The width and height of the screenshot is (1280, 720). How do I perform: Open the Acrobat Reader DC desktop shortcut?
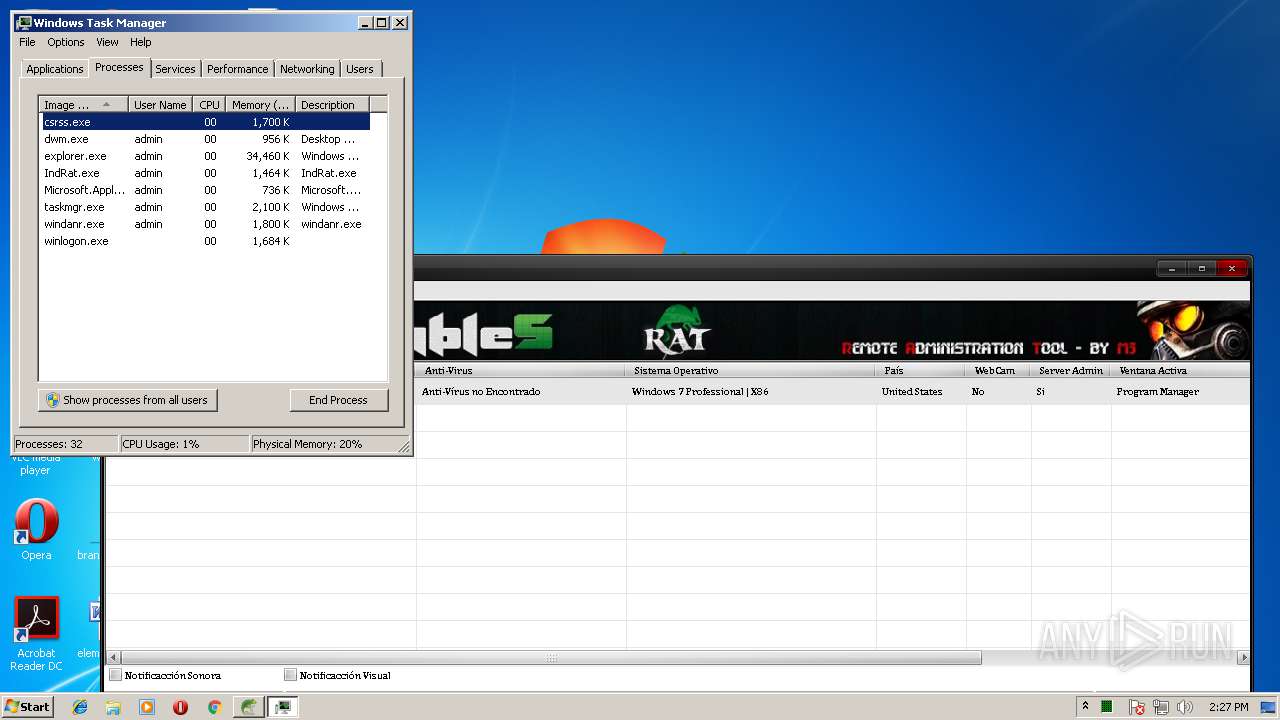(x=36, y=634)
